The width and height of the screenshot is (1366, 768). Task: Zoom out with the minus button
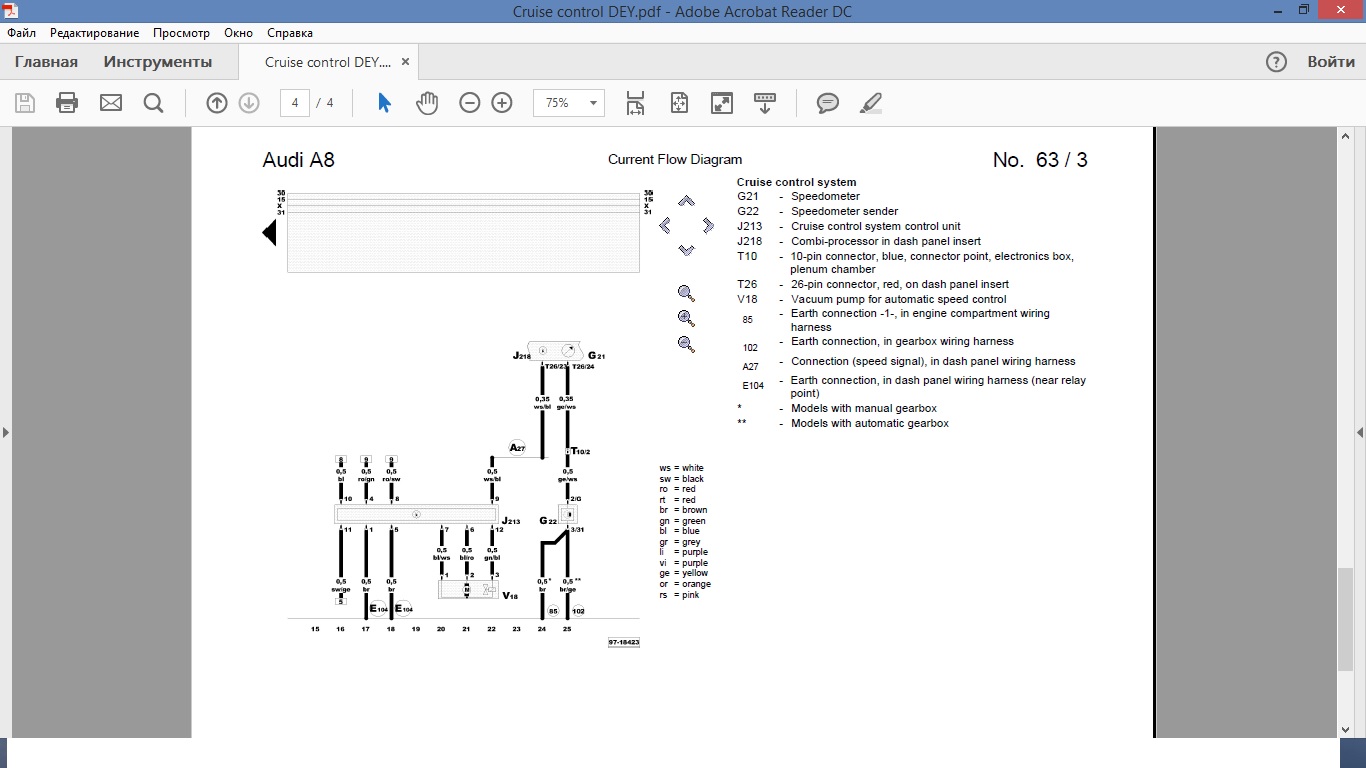point(470,103)
